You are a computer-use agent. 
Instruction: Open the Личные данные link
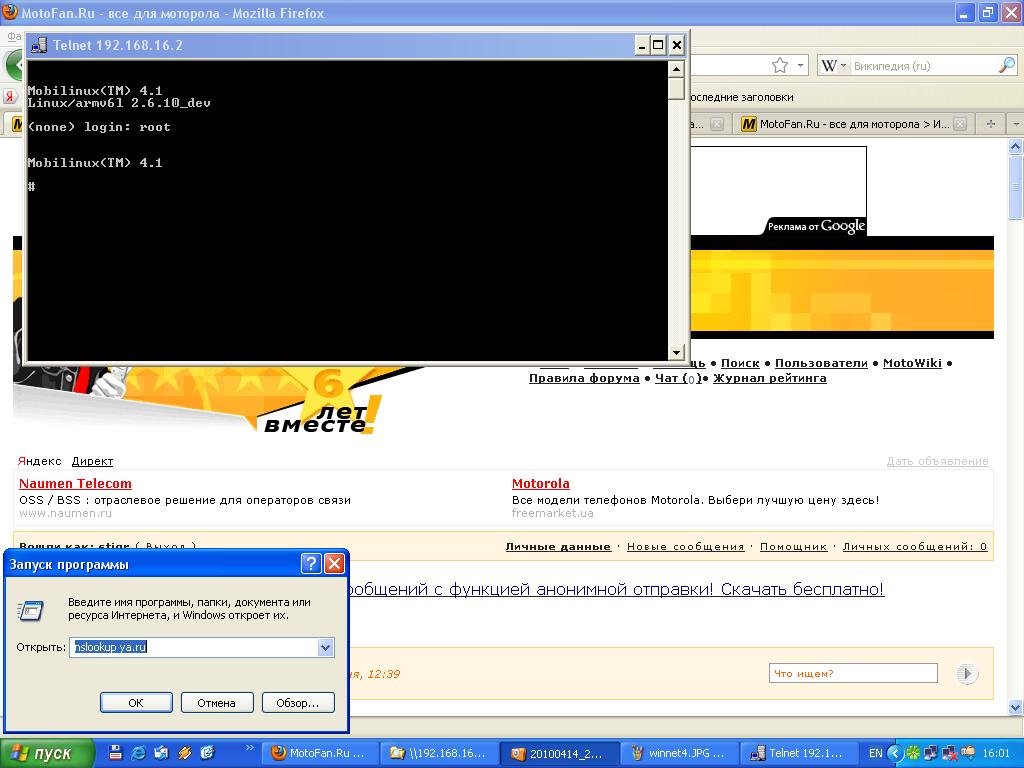[x=558, y=547]
